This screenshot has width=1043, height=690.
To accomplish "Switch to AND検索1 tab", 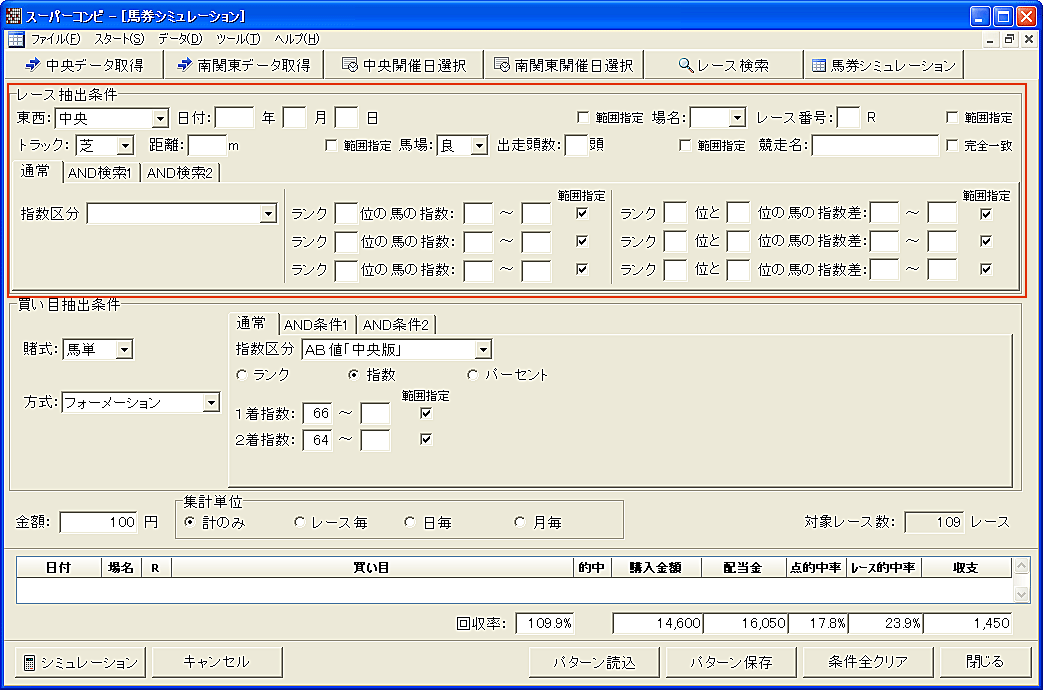I will point(100,173).
